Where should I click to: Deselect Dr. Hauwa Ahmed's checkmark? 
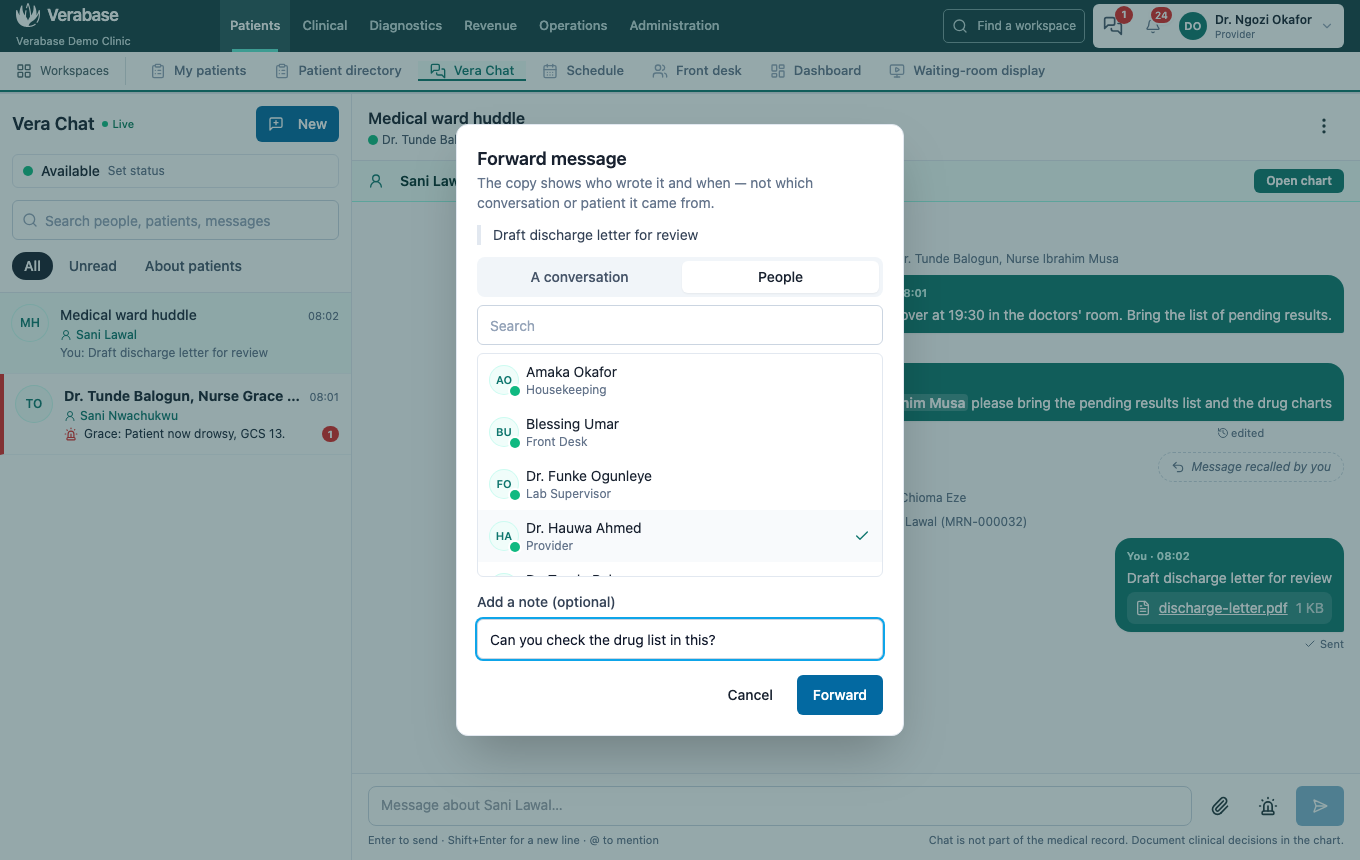[862, 536]
